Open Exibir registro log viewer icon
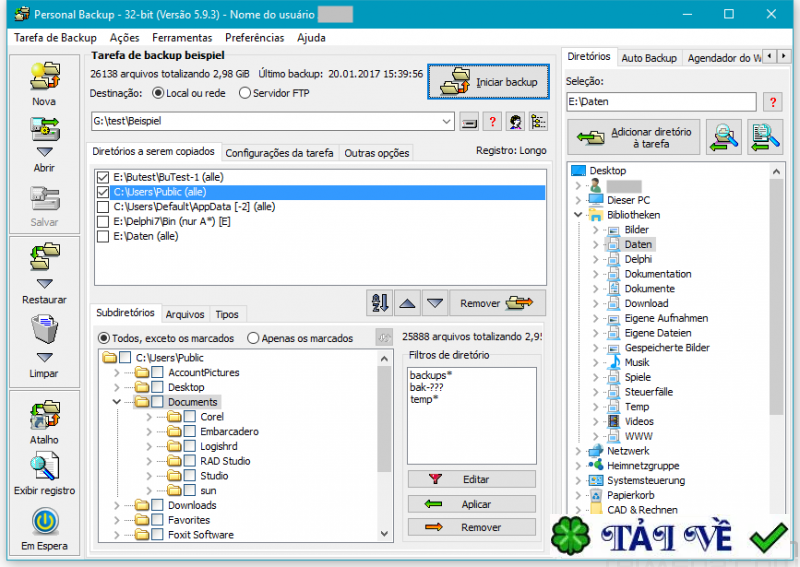 [44, 467]
